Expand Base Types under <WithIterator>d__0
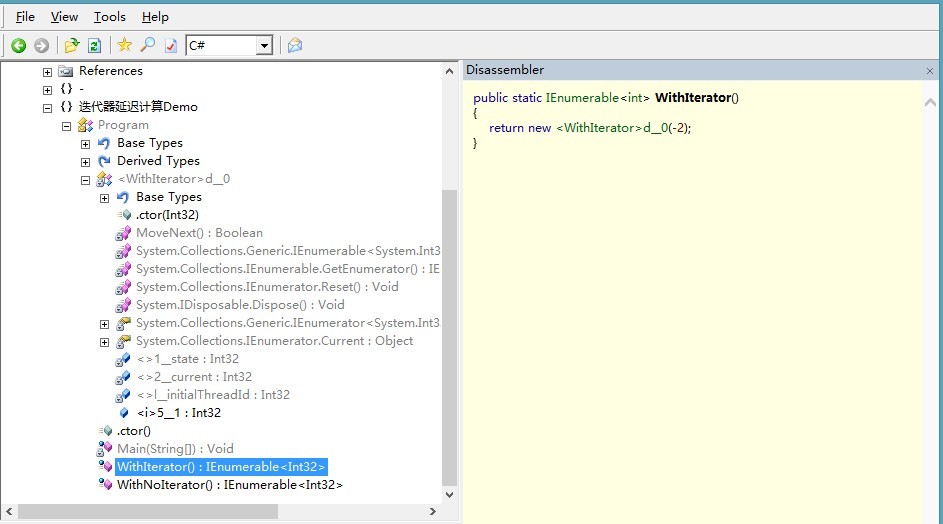Screen dimensions: 943x524 pos(105,198)
